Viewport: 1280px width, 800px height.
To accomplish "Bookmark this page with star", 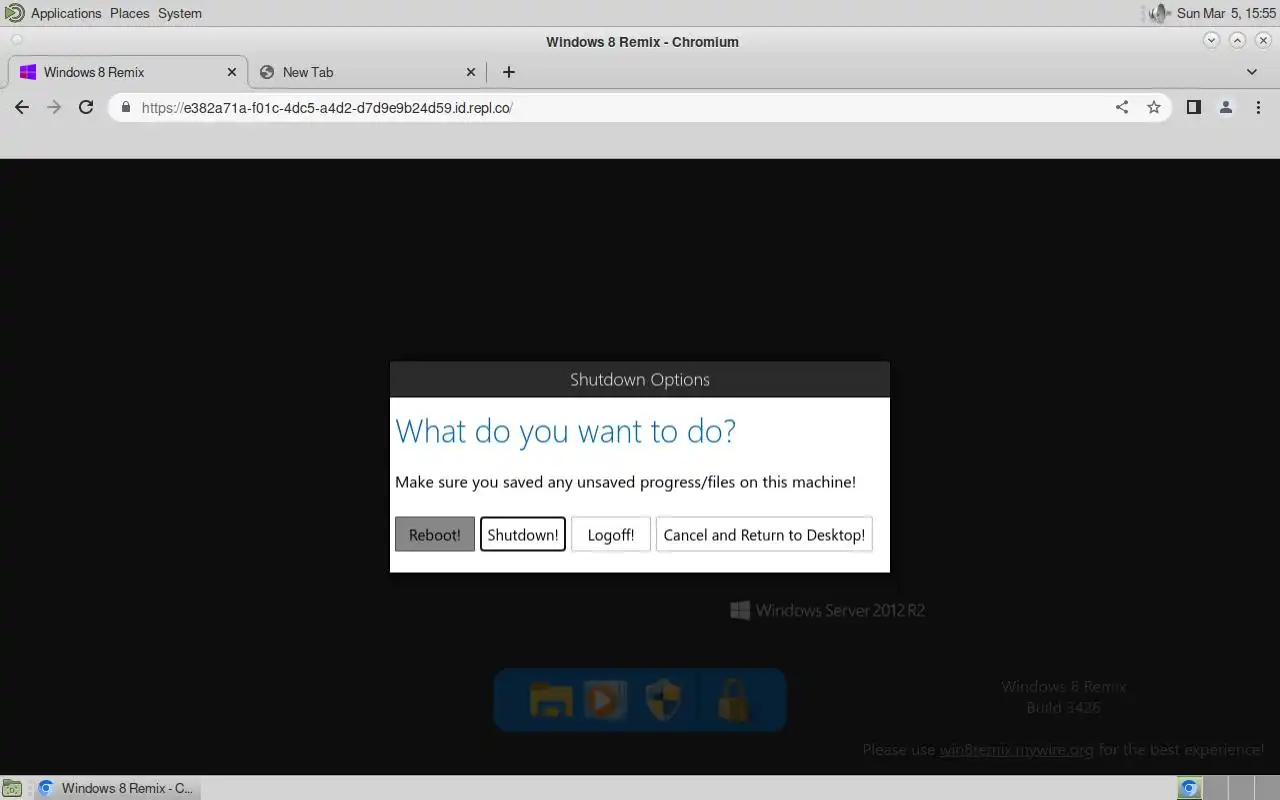I will pyautogui.click(x=1154, y=107).
